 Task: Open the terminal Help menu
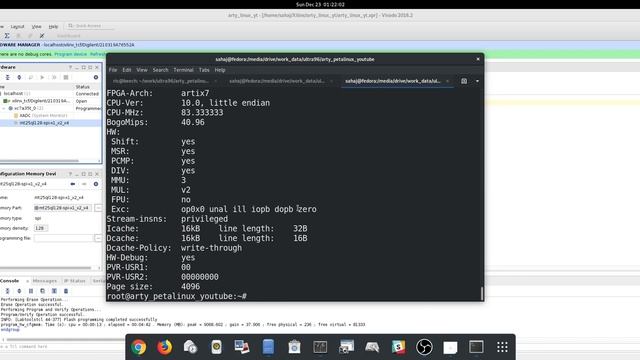point(220,70)
